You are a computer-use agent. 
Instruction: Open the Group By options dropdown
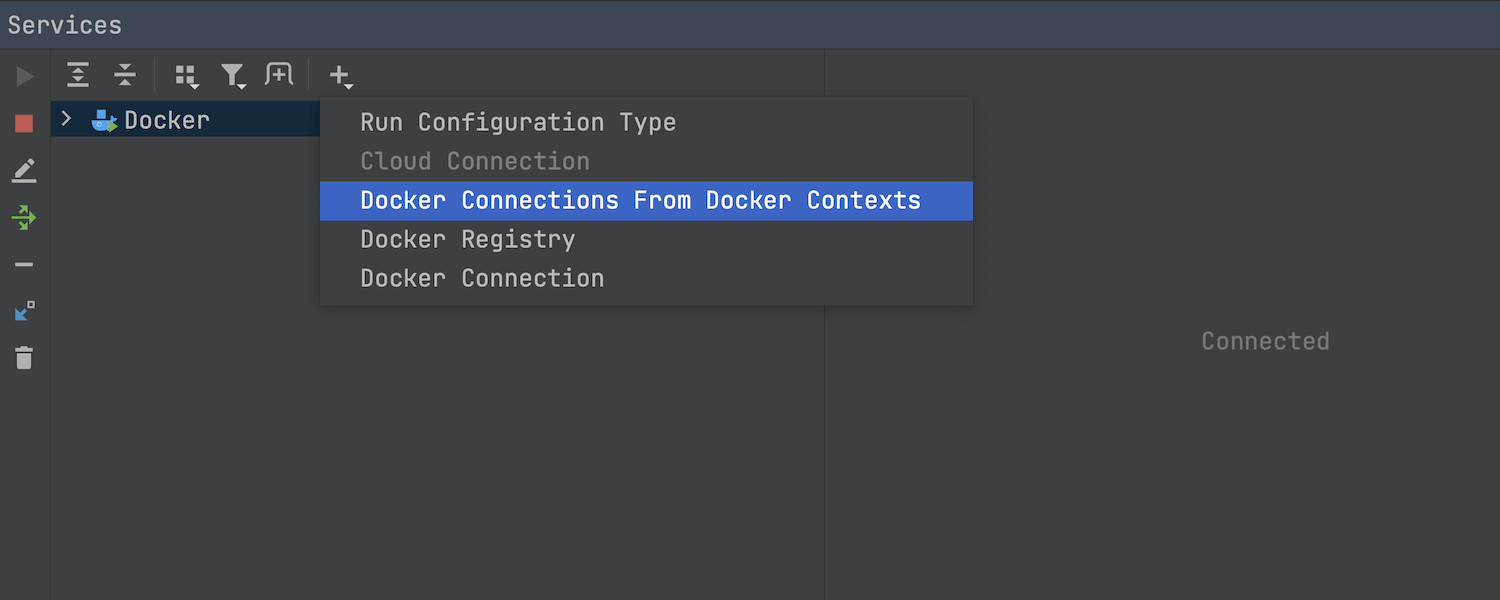[x=187, y=76]
